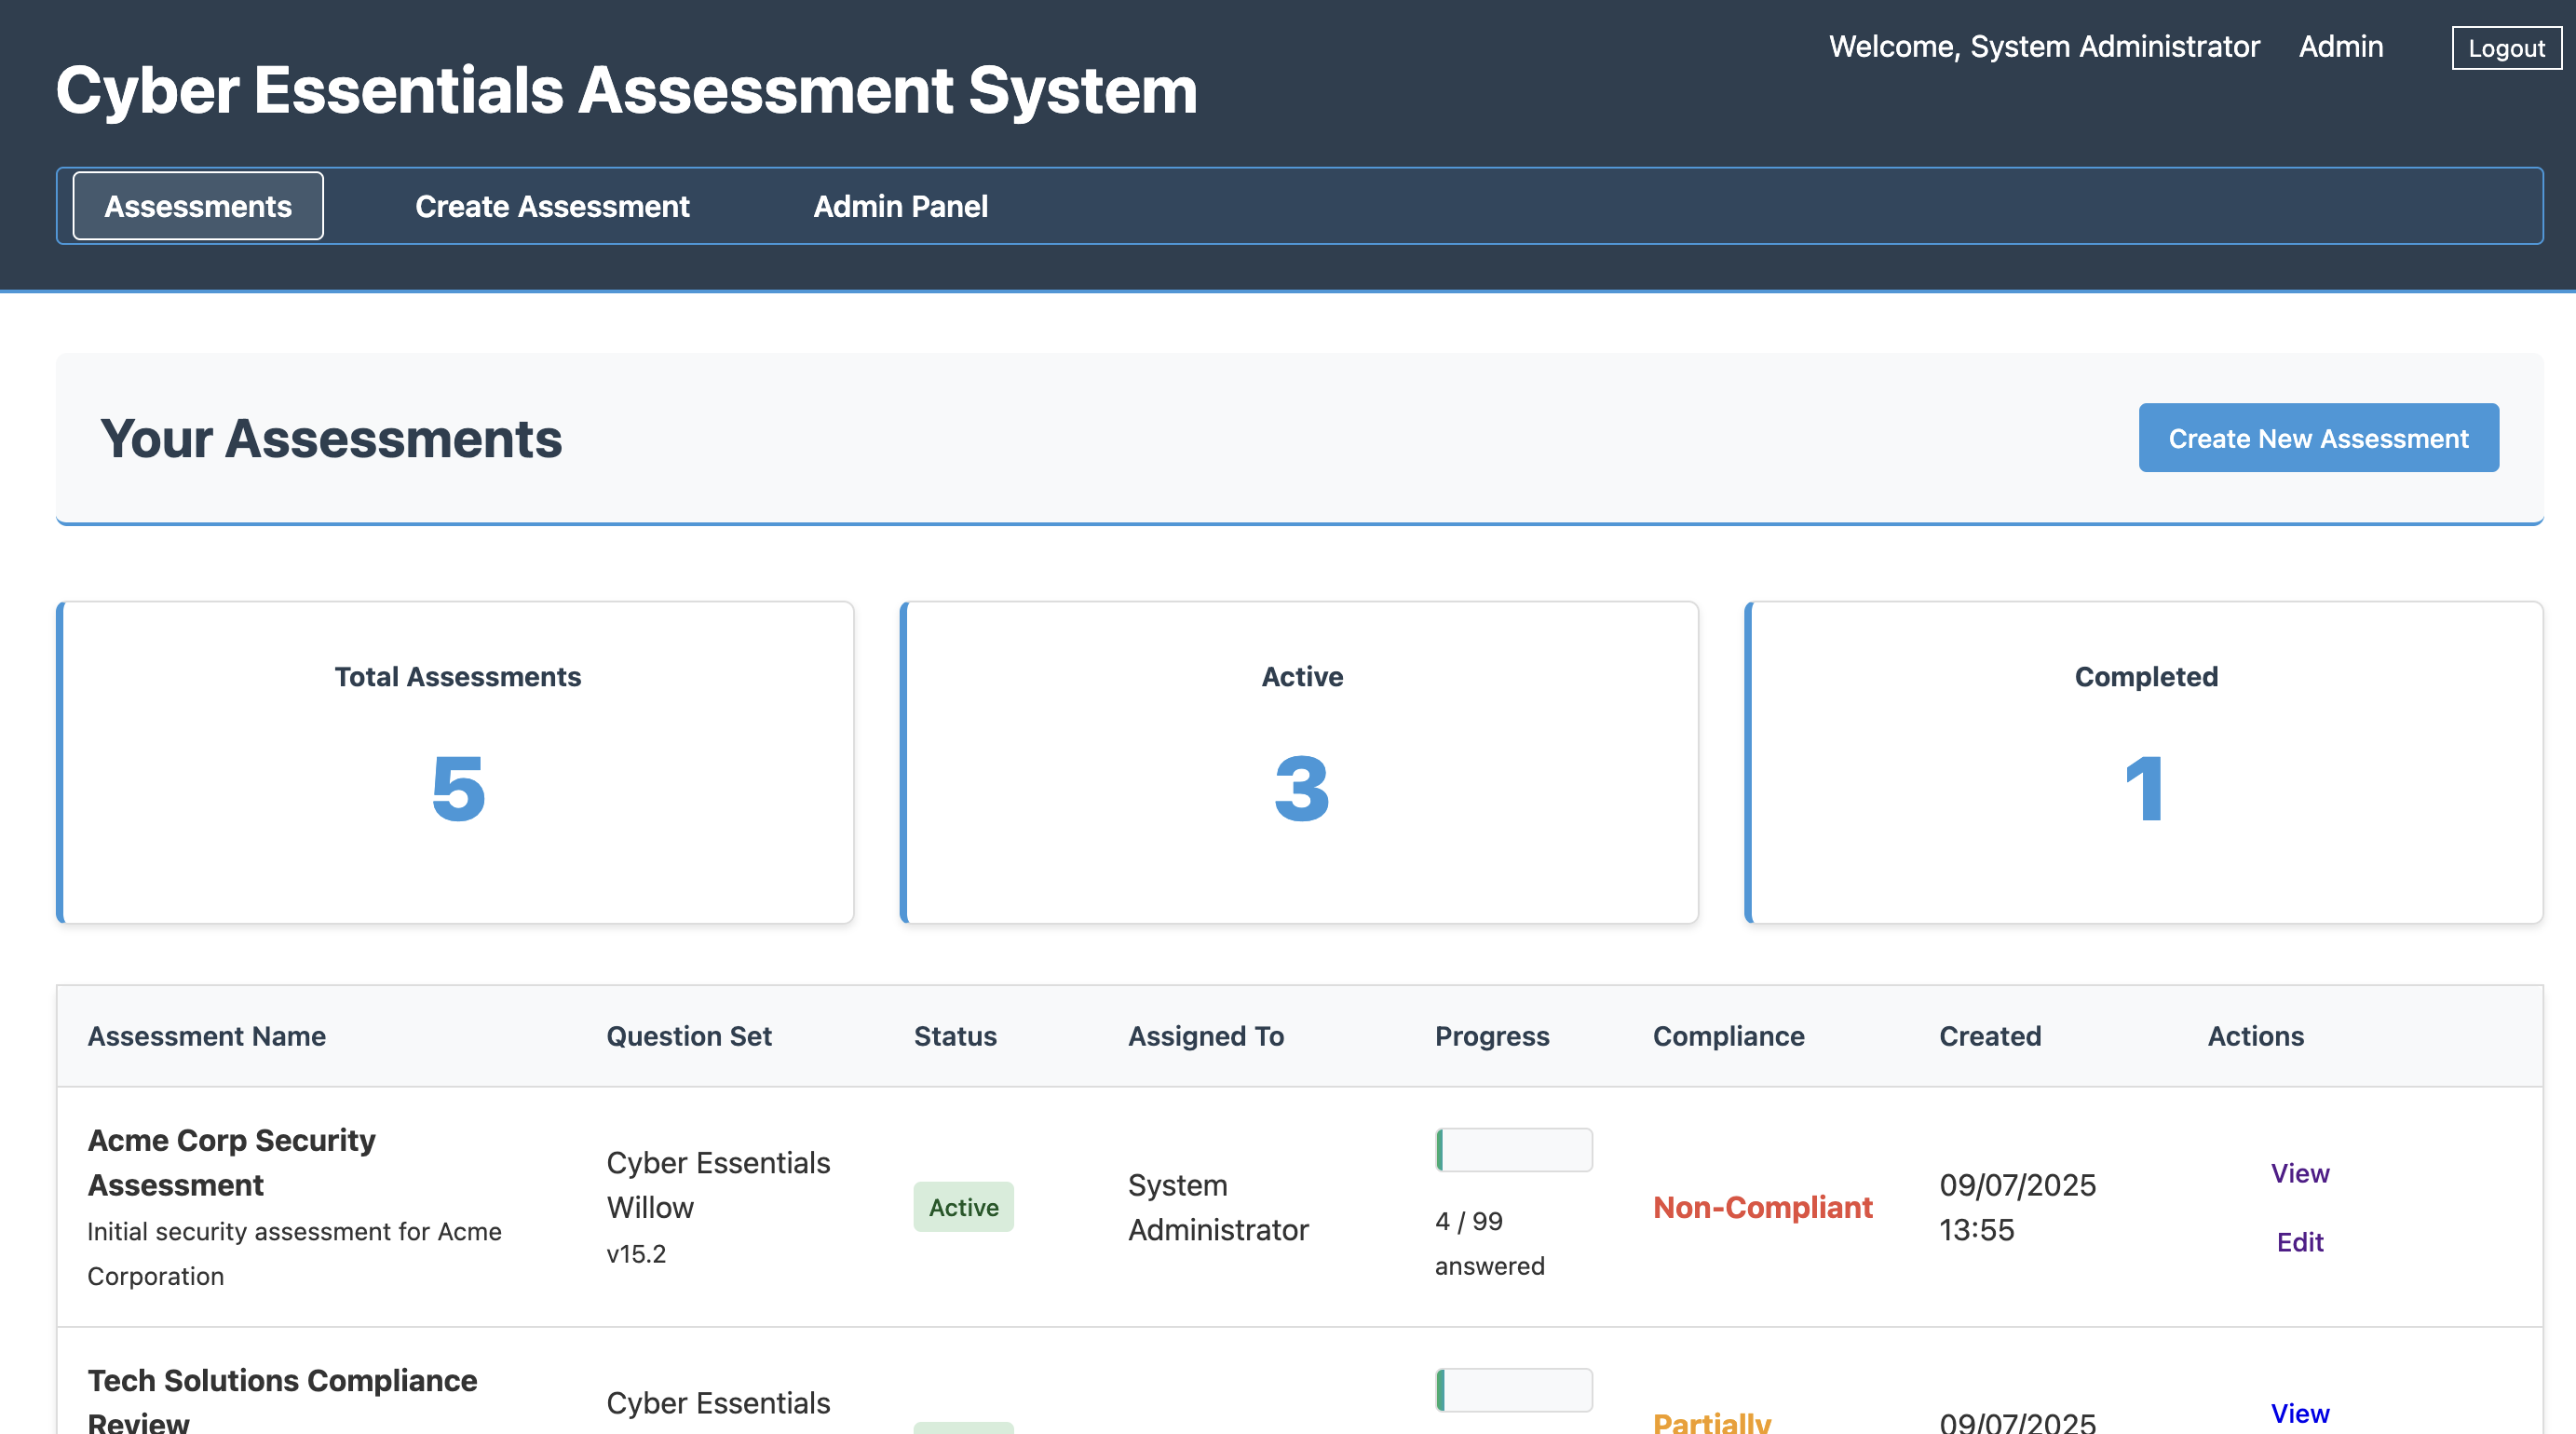Select the Active assessments counter card
This screenshot has width=2576, height=1434.
(x=1301, y=763)
